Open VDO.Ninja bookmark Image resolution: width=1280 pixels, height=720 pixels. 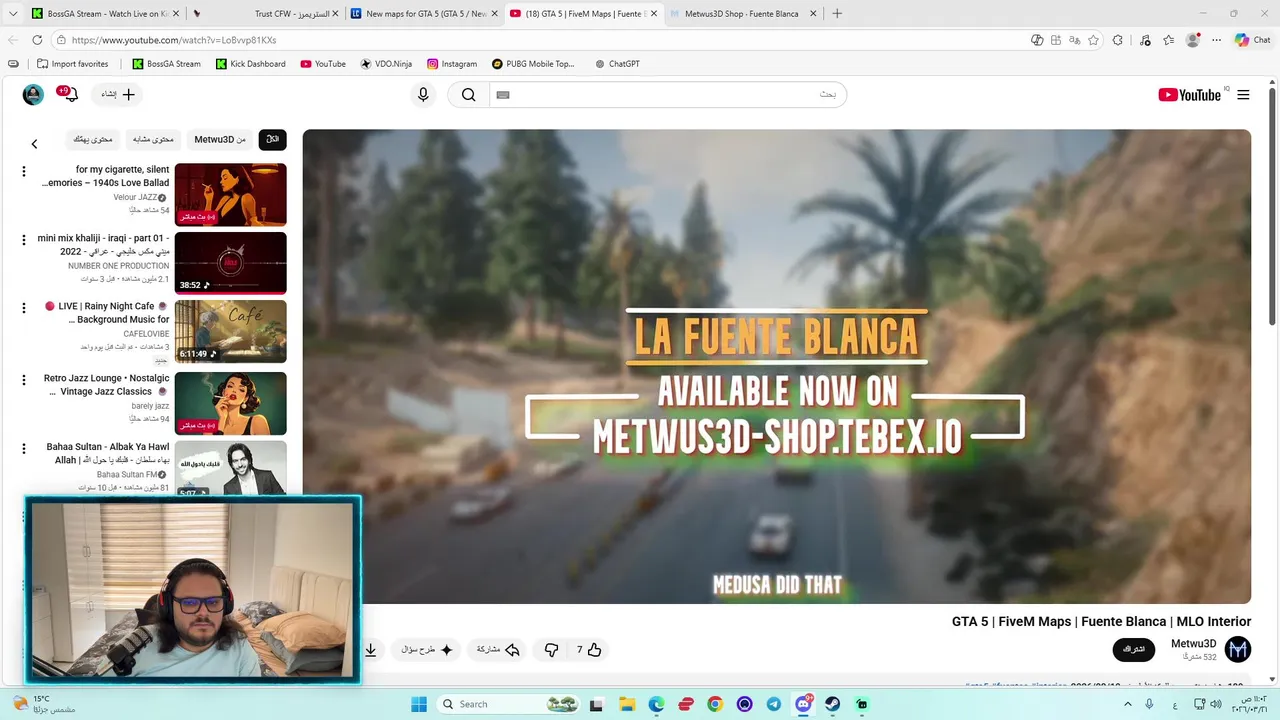tap(386, 64)
